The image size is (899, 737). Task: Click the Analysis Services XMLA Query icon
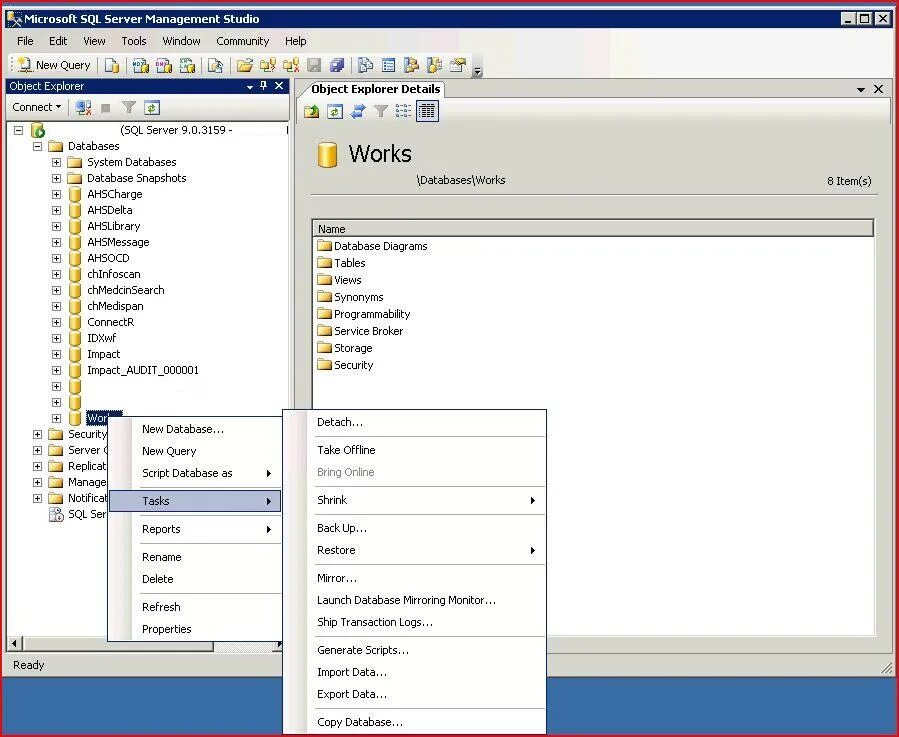click(187, 65)
